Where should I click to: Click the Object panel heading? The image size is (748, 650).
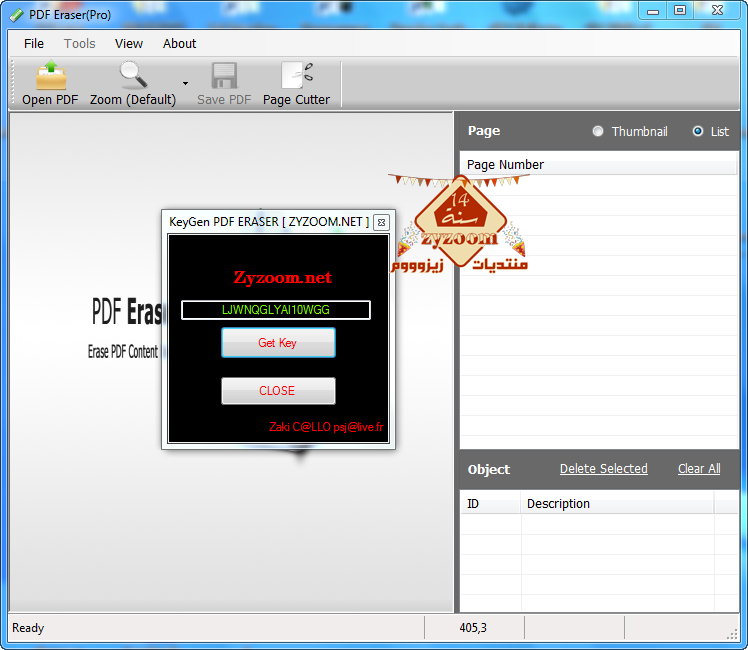[488, 469]
